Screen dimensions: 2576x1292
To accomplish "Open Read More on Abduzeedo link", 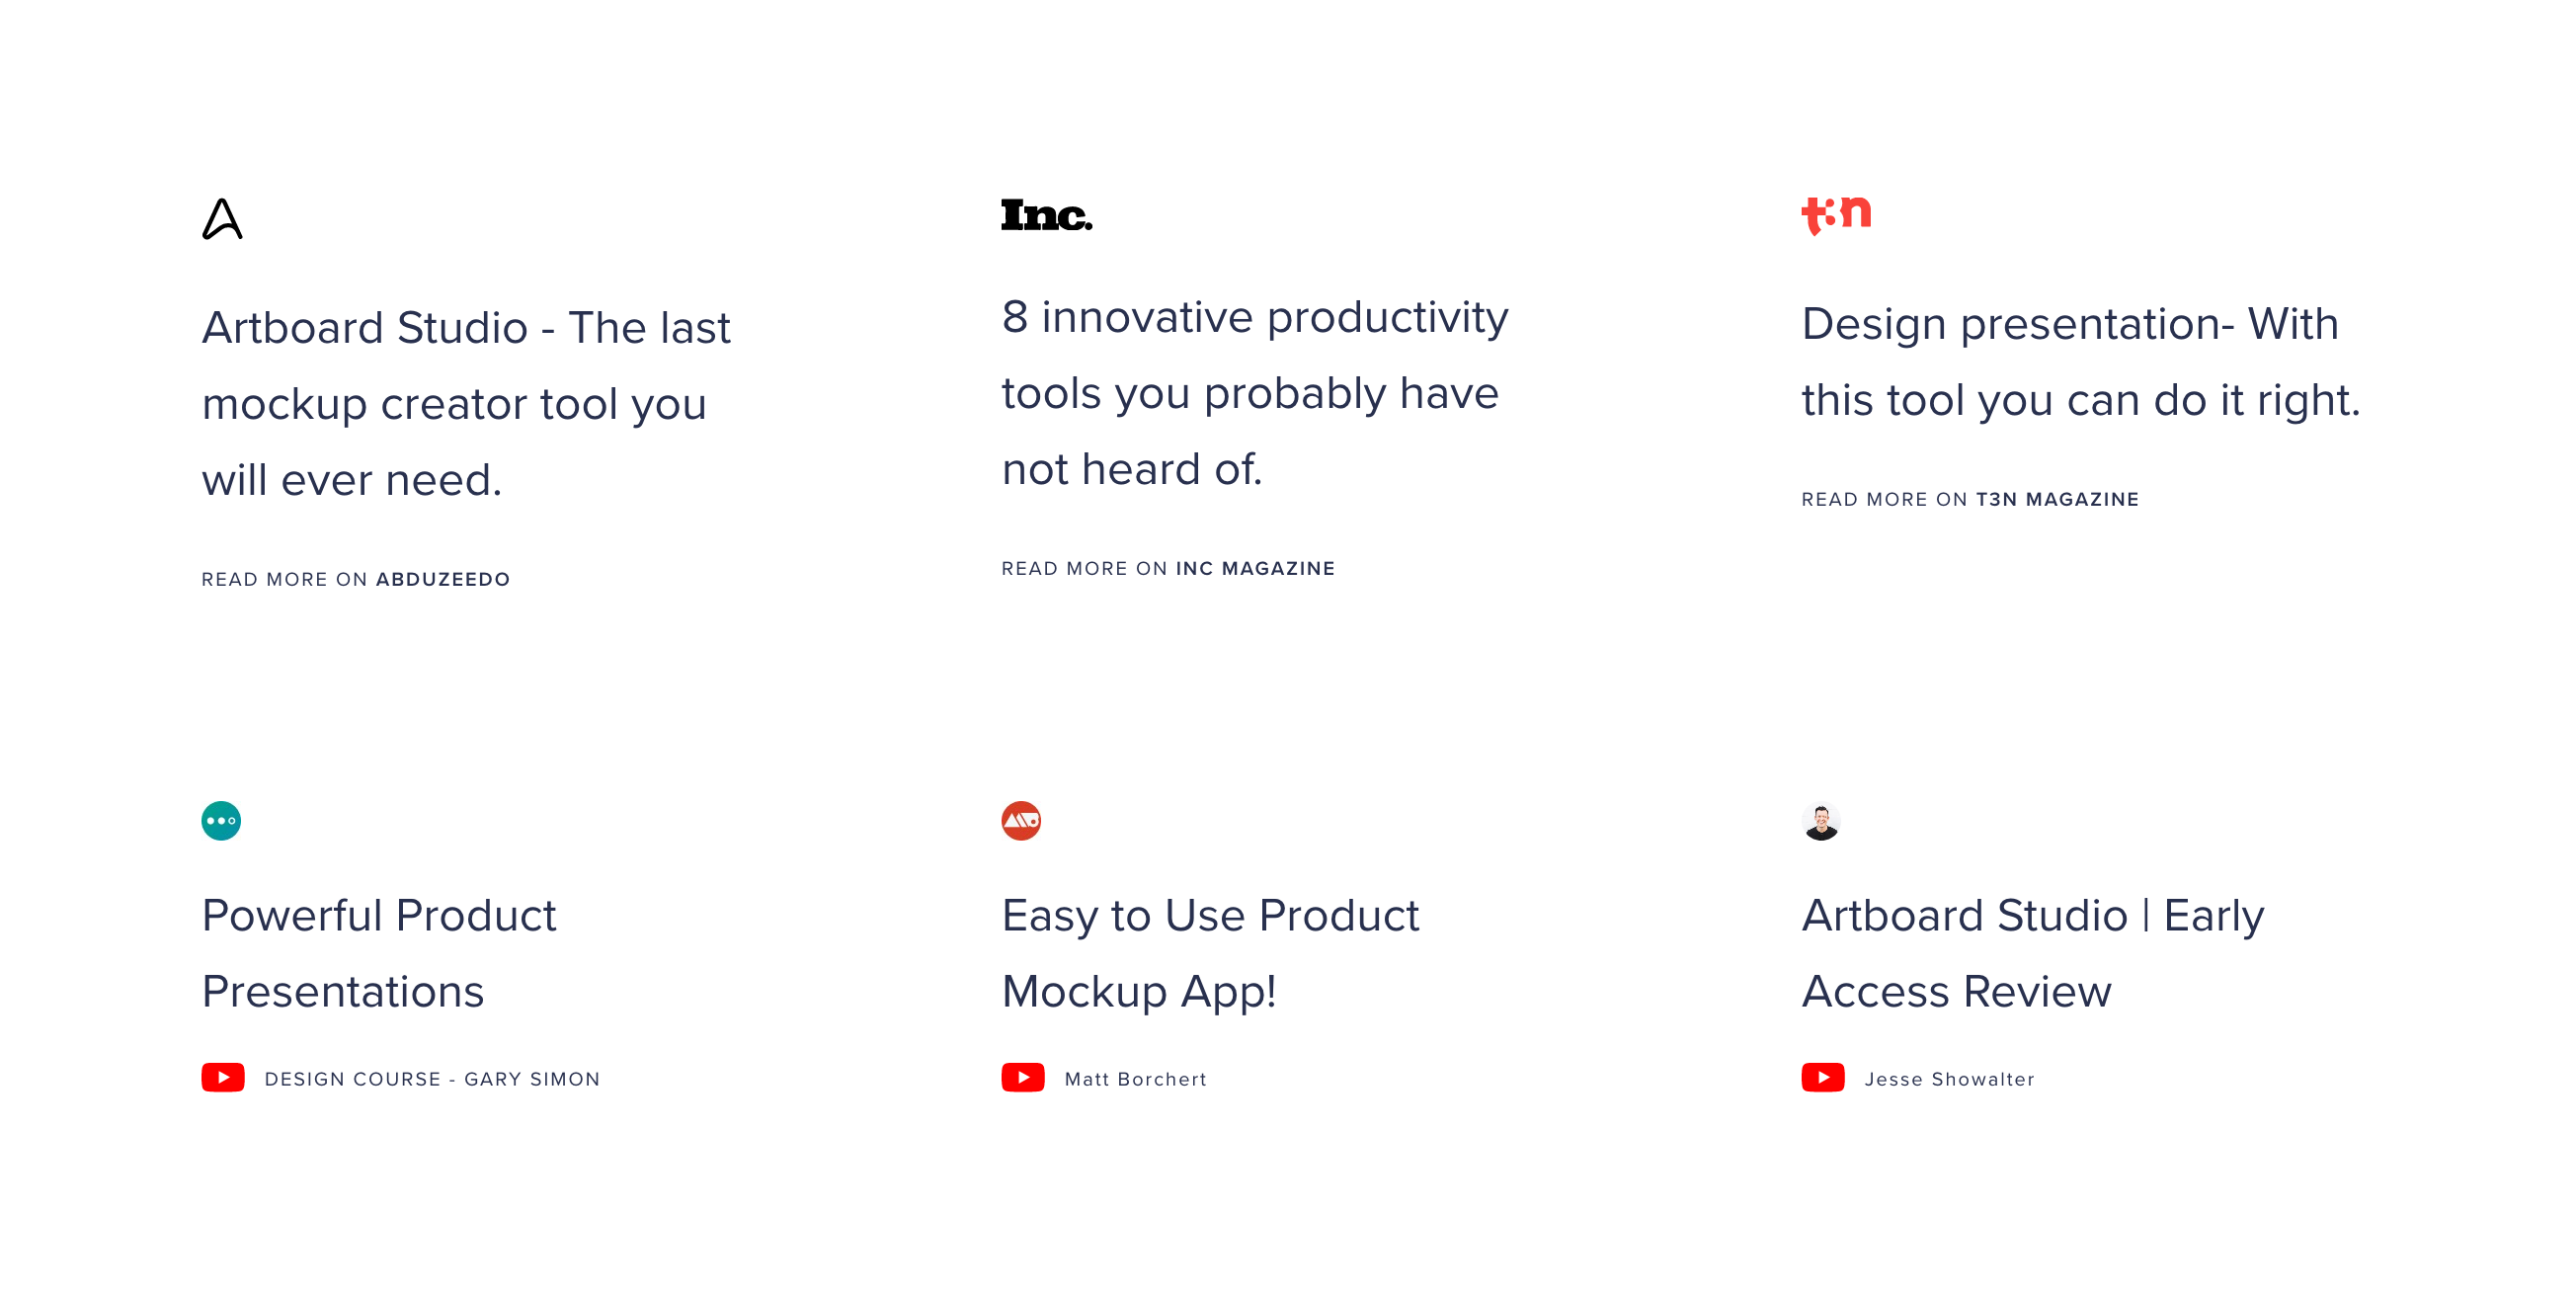I will pyautogui.click(x=356, y=579).
